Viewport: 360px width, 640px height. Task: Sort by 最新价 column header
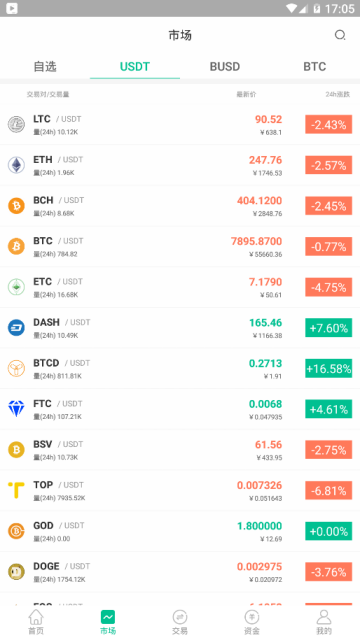(x=246, y=94)
